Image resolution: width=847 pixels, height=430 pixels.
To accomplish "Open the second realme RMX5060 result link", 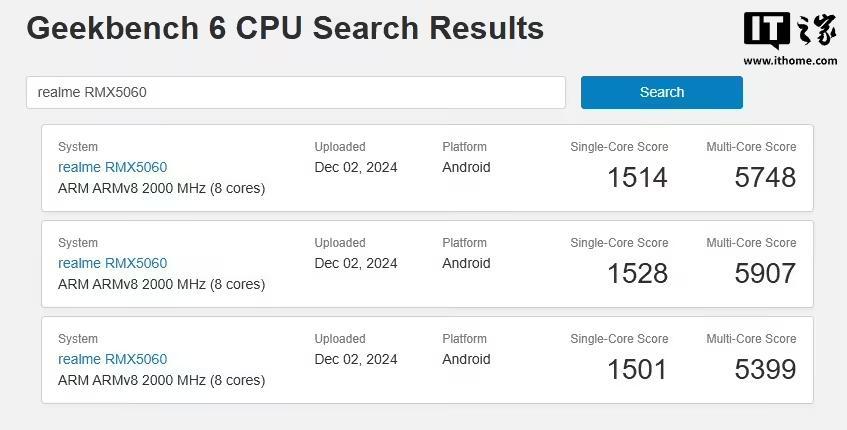I will point(112,263).
